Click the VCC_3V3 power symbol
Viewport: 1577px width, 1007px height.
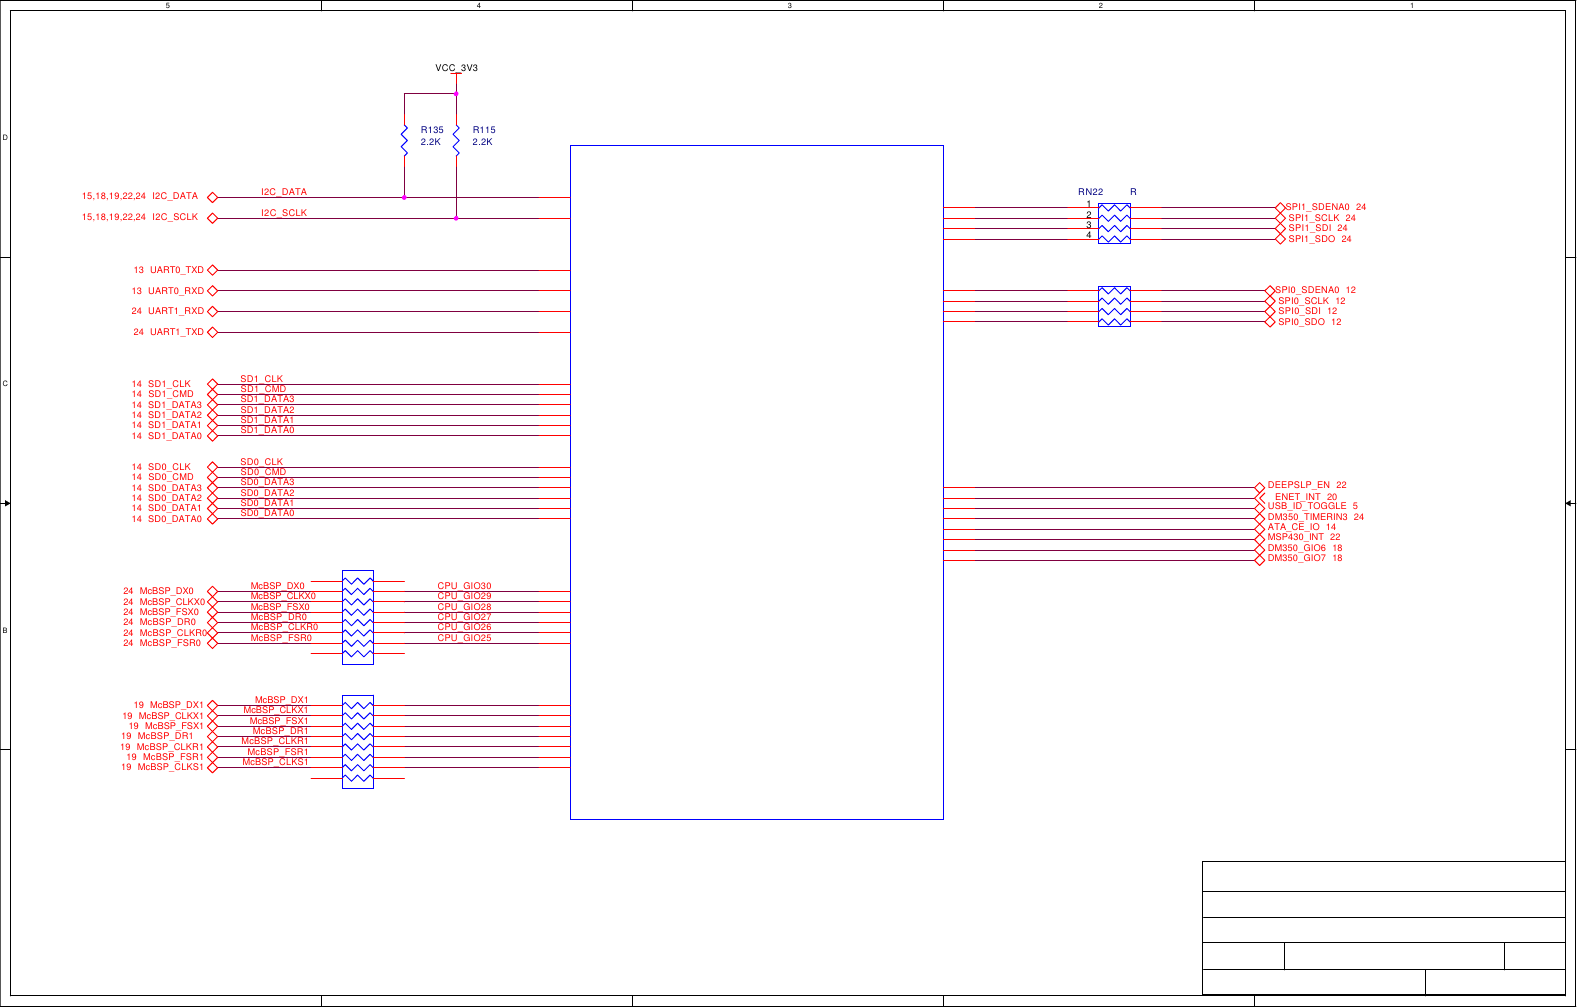tap(456, 69)
